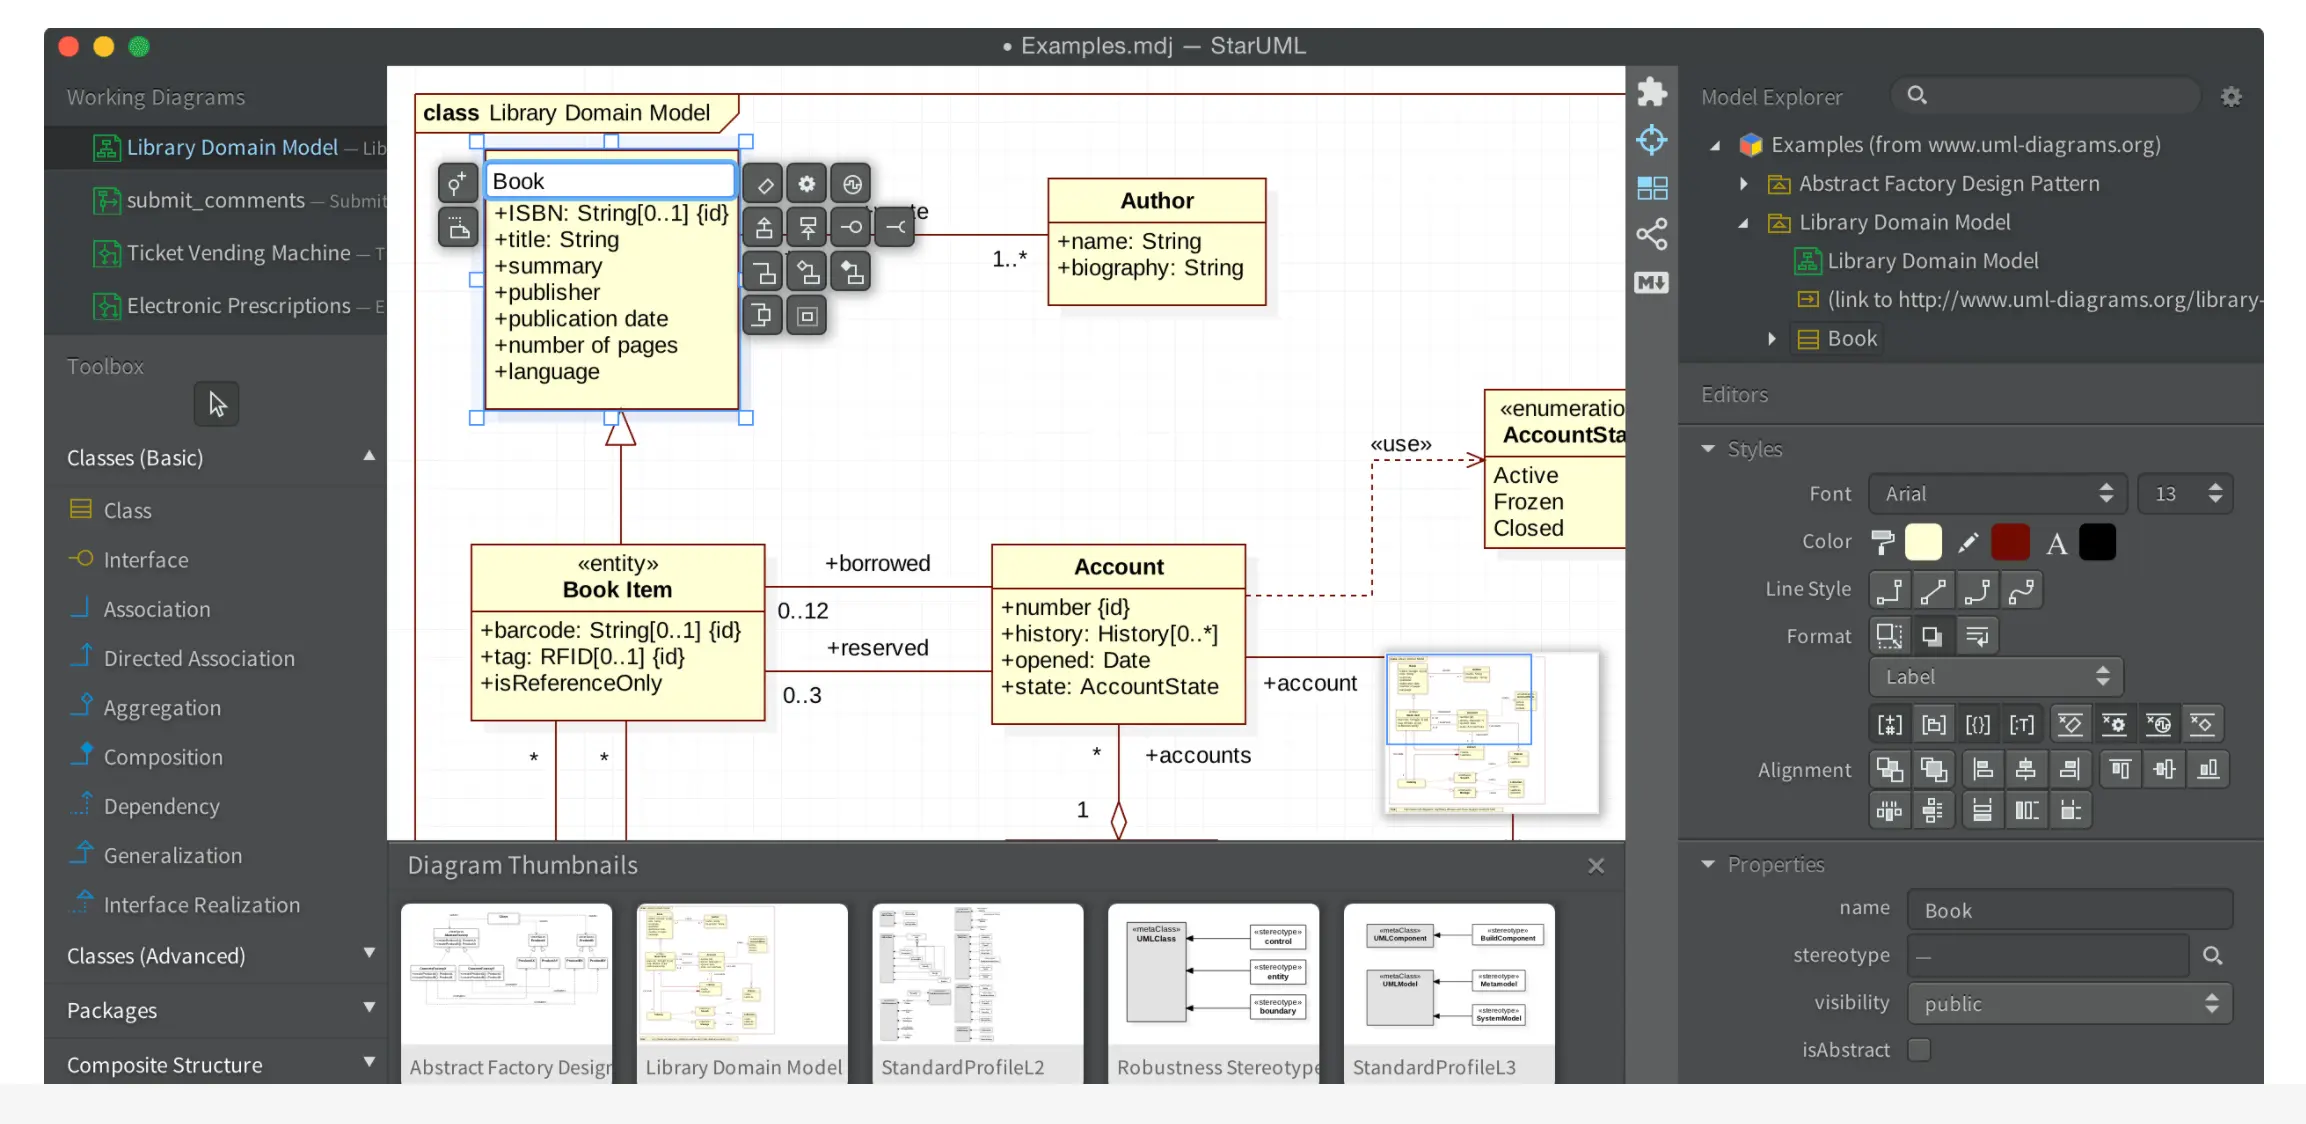Toggle Show Type button
The width and height of the screenshot is (2306, 1124).
point(2021,724)
